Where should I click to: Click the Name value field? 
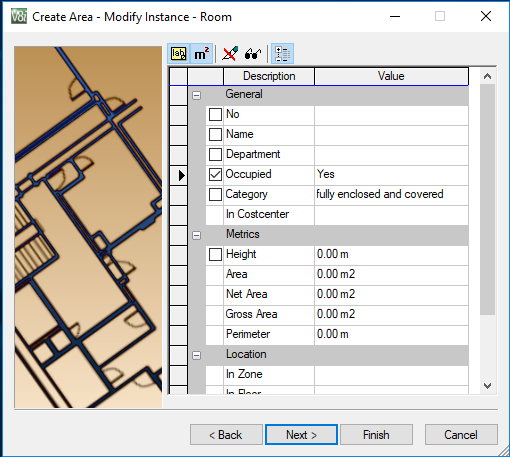391,136
